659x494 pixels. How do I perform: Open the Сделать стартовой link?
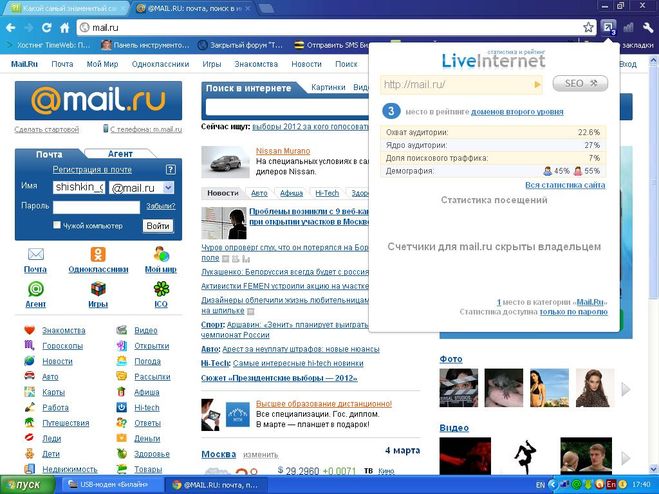pyautogui.click(x=47, y=129)
